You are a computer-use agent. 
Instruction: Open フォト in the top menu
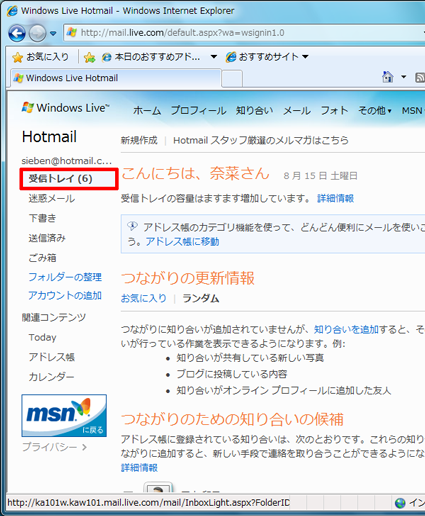point(334,110)
